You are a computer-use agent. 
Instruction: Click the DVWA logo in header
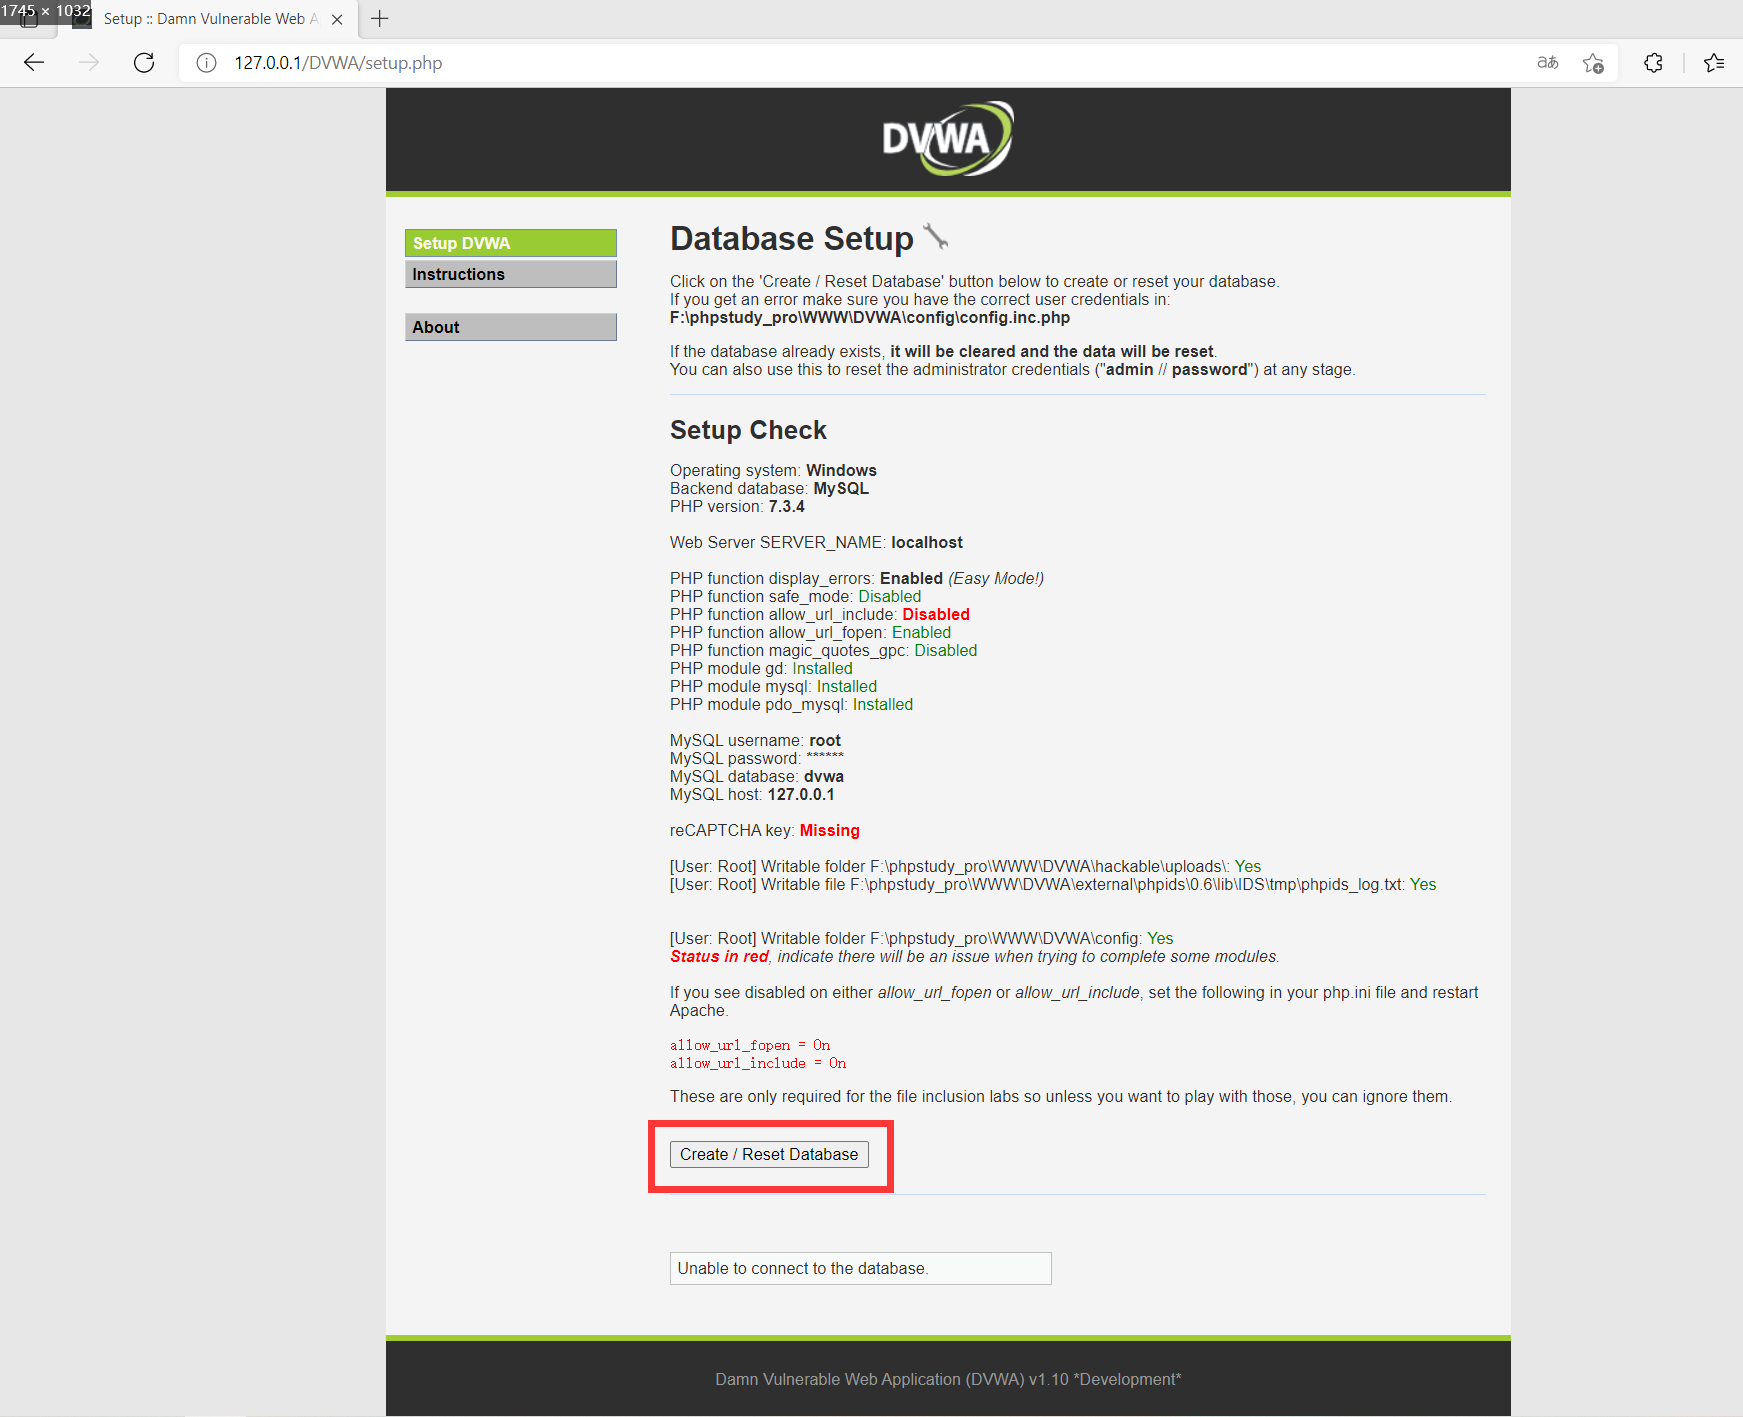click(x=947, y=138)
